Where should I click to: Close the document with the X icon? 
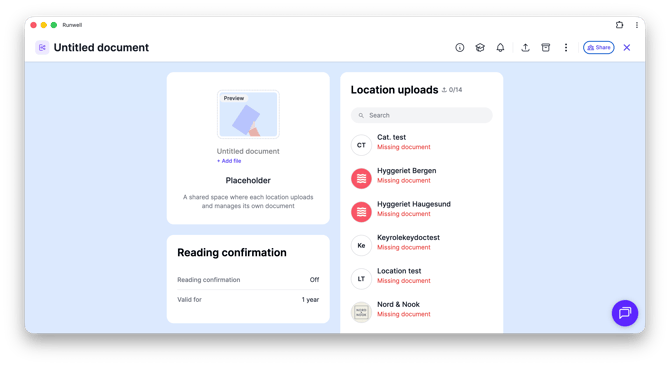626,48
